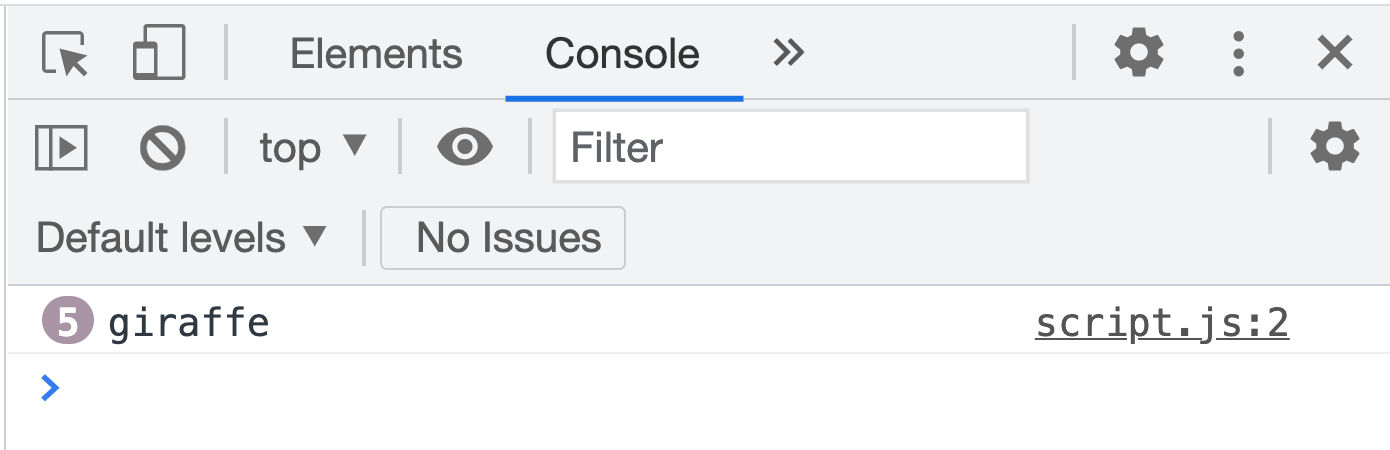This screenshot has width=1390, height=450.
Task: Toggle the device toolbar icon
Action: click(x=159, y=53)
